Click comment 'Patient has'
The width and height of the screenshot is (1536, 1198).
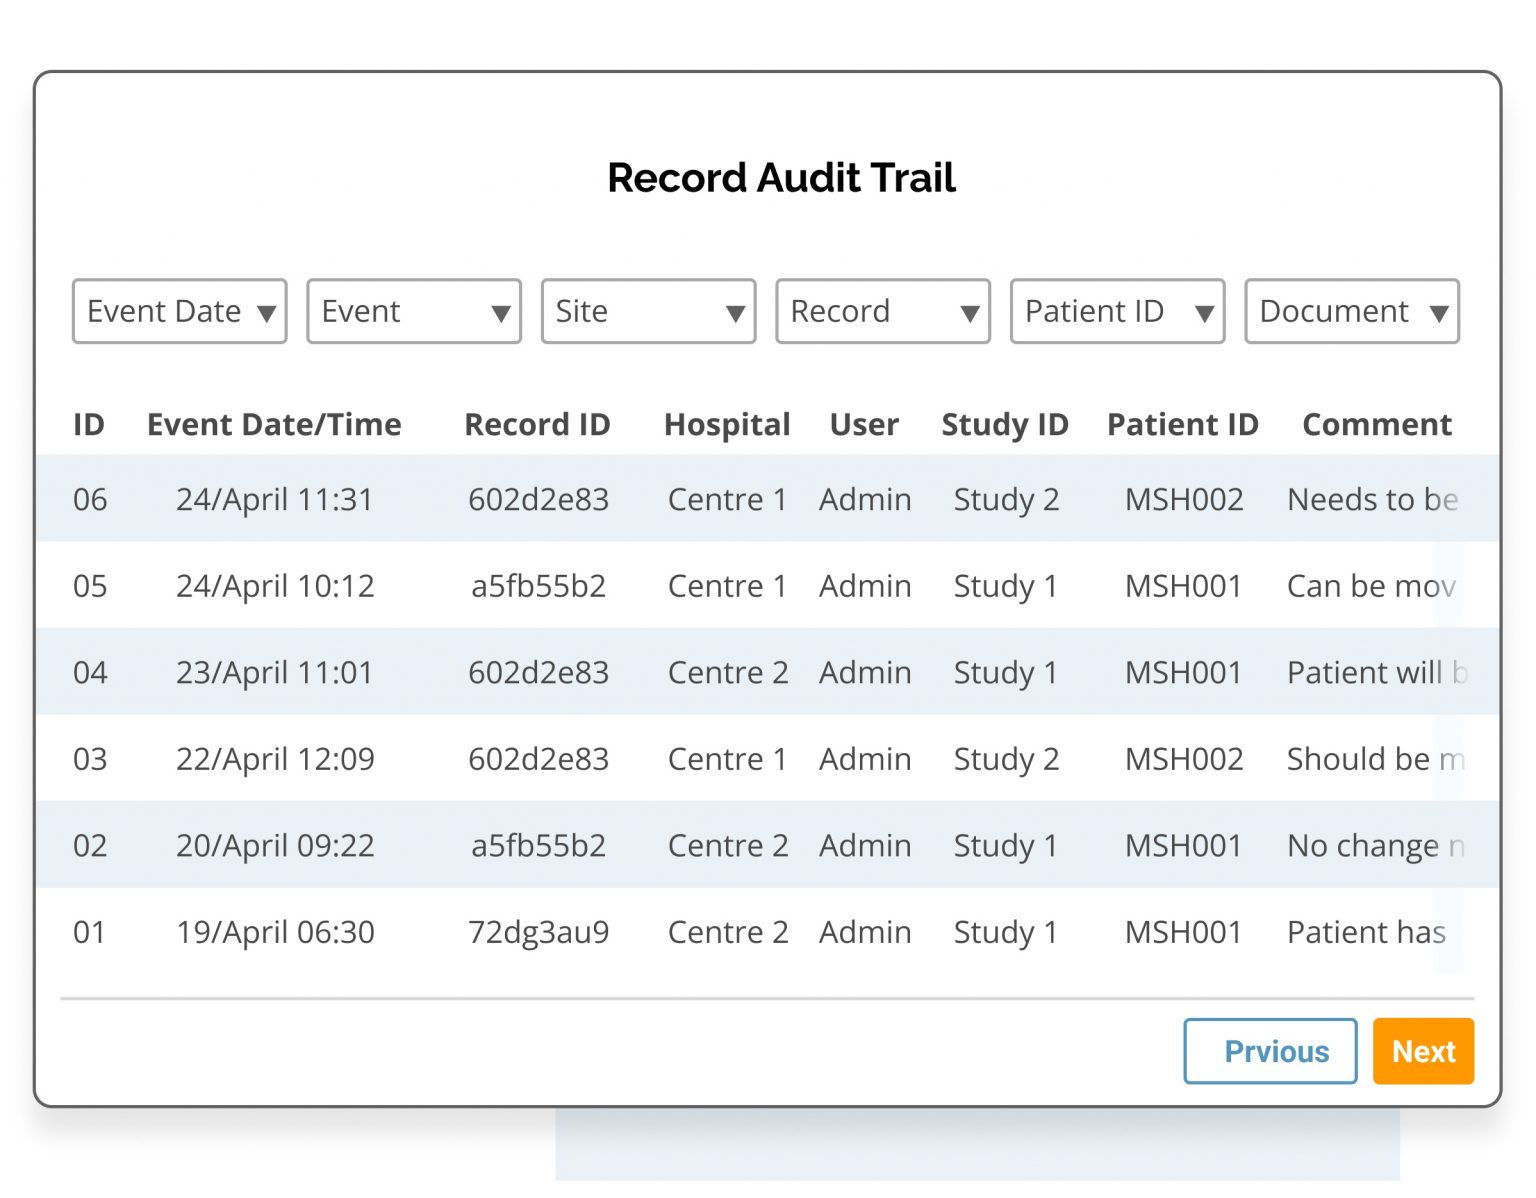(1366, 931)
